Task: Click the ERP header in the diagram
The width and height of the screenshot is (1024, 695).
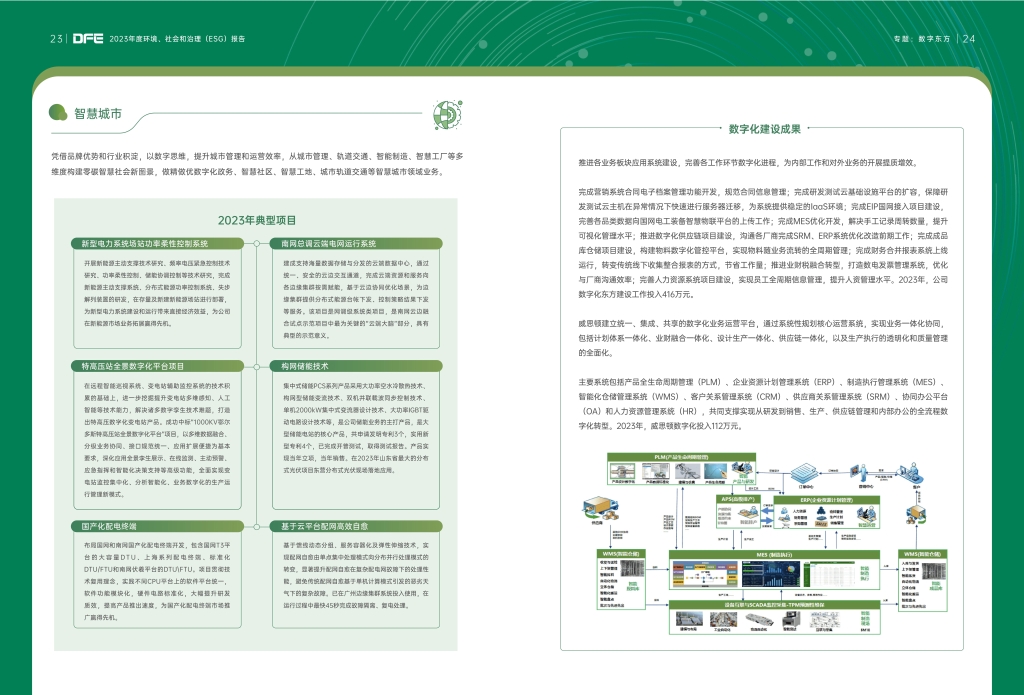Action: click(x=825, y=497)
